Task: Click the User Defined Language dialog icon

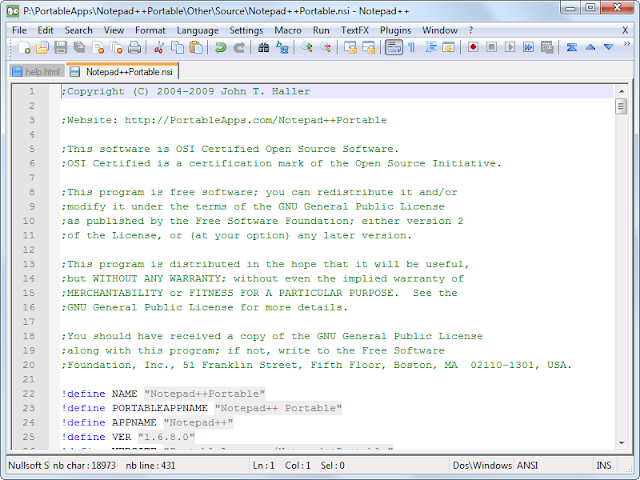Action: click(x=449, y=48)
